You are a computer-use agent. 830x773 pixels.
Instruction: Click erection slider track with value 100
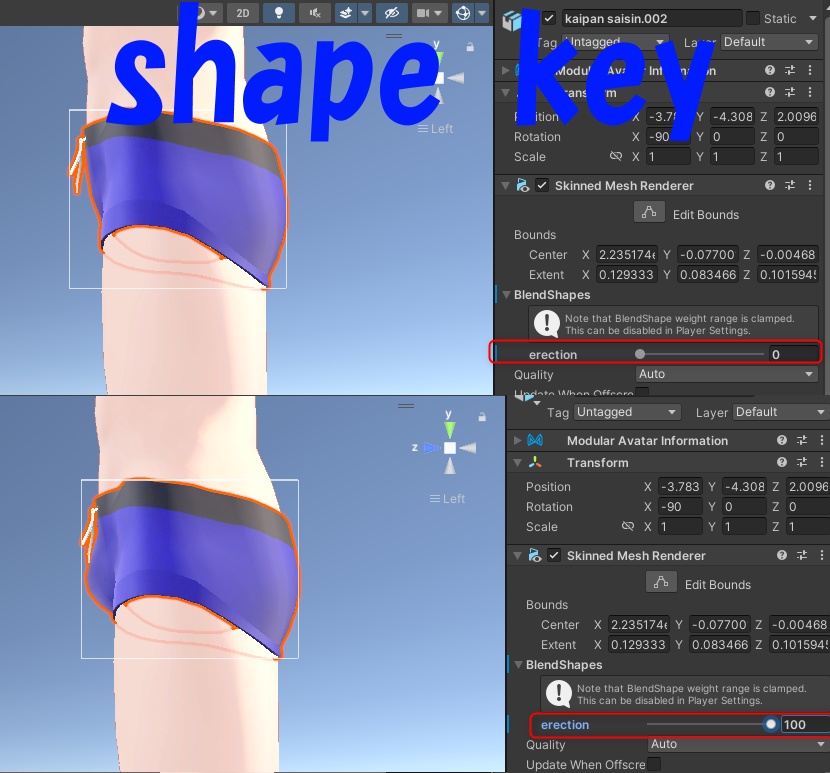[711, 724]
